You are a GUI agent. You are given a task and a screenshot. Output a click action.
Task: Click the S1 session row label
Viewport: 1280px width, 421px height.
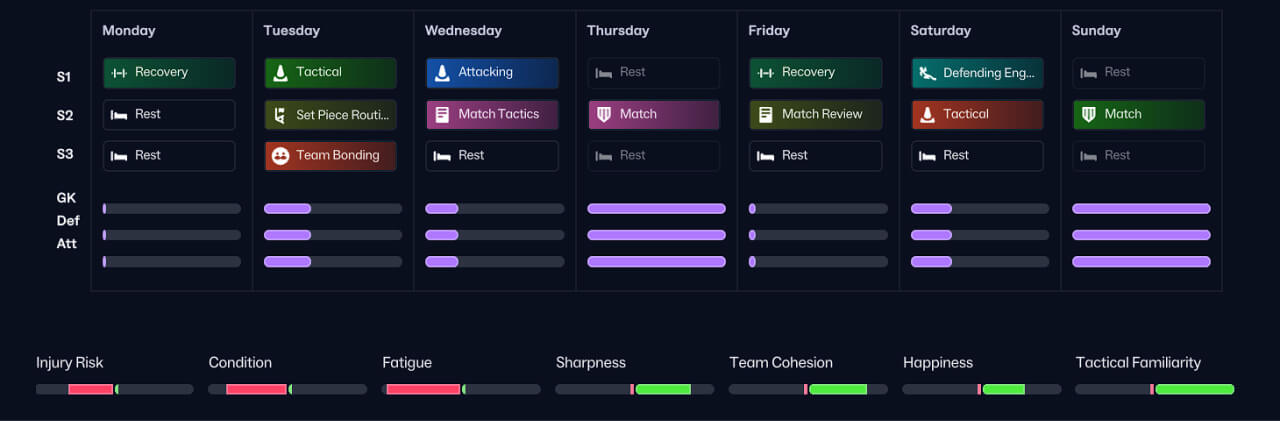tap(64, 75)
